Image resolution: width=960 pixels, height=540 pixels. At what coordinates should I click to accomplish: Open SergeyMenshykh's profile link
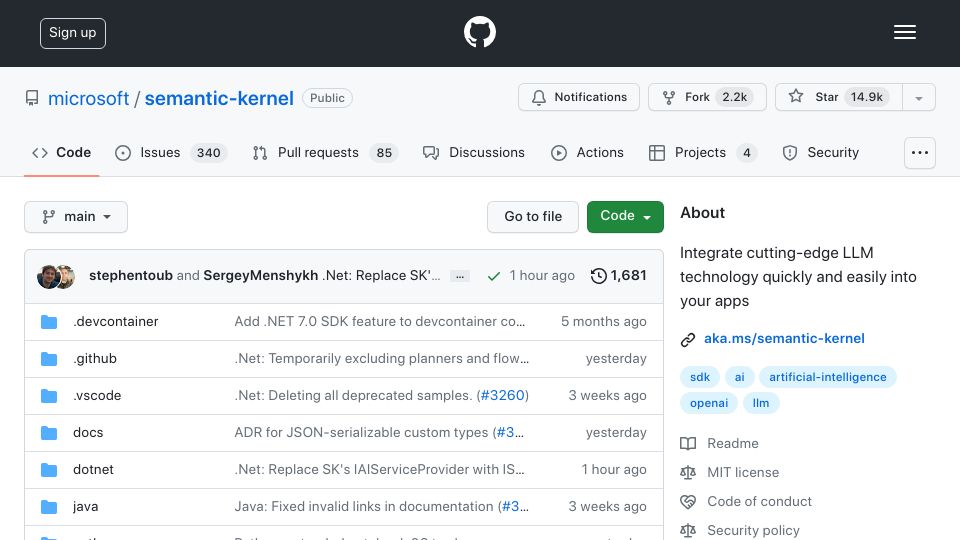pos(261,276)
